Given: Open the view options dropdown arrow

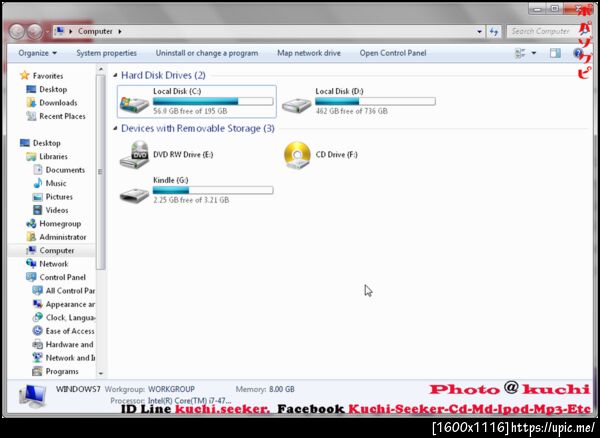Looking at the screenshot, I should tap(534, 53).
